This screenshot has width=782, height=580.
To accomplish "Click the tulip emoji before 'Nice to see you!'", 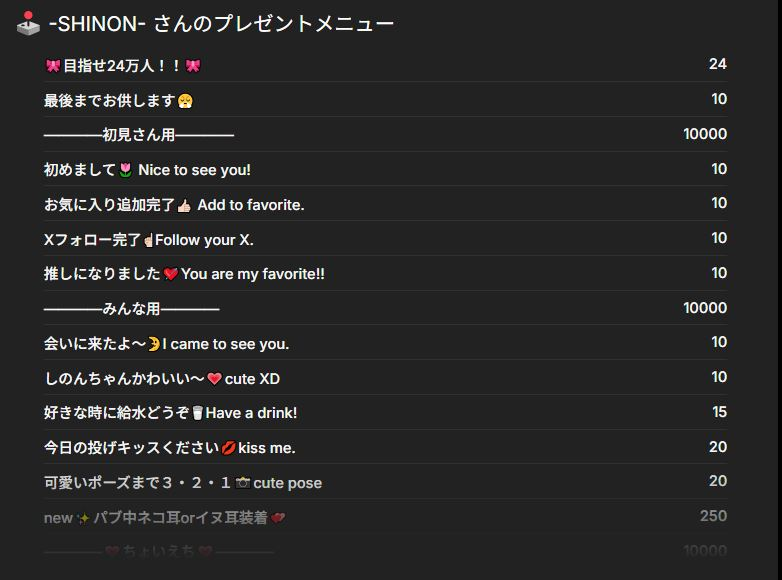I will 126,170.
